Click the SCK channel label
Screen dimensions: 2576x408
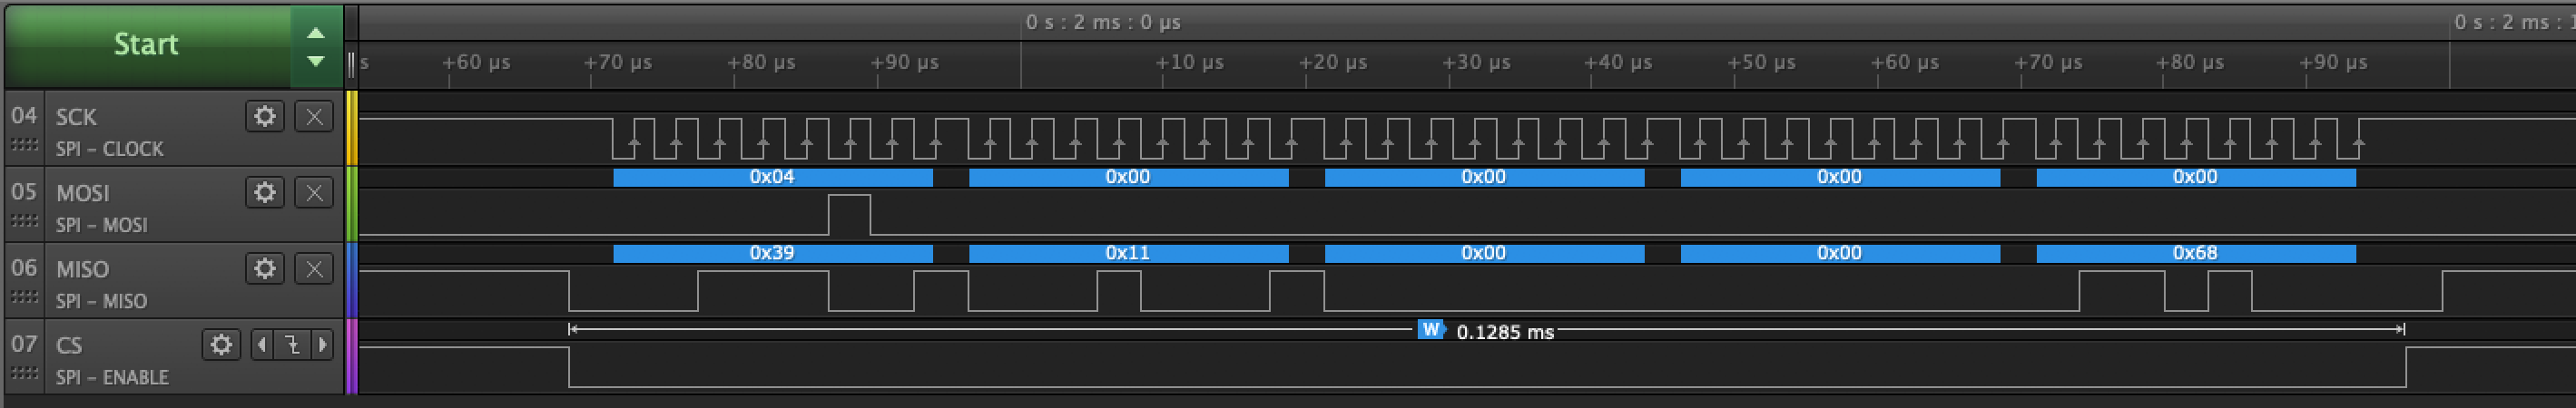click(76, 117)
